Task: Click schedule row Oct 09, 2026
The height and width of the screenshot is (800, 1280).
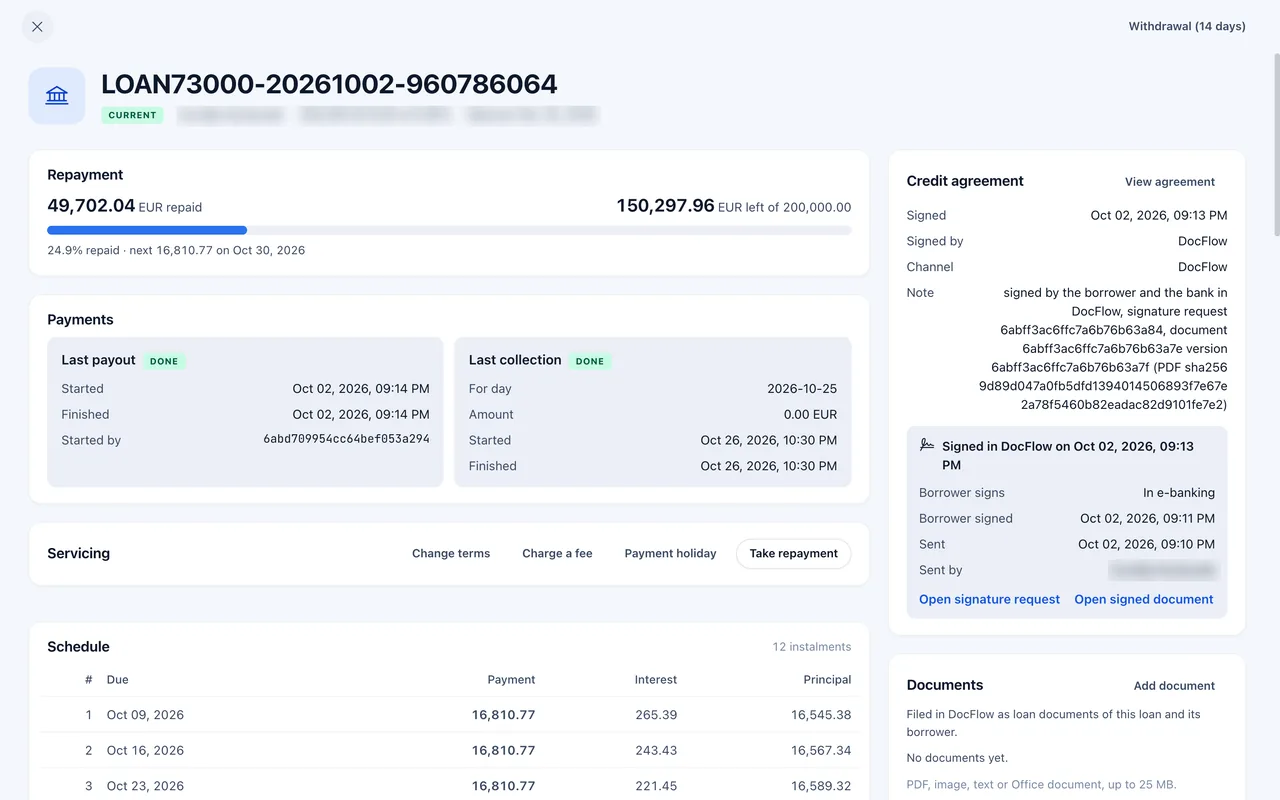Action: pyautogui.click(x=449, y=715)
